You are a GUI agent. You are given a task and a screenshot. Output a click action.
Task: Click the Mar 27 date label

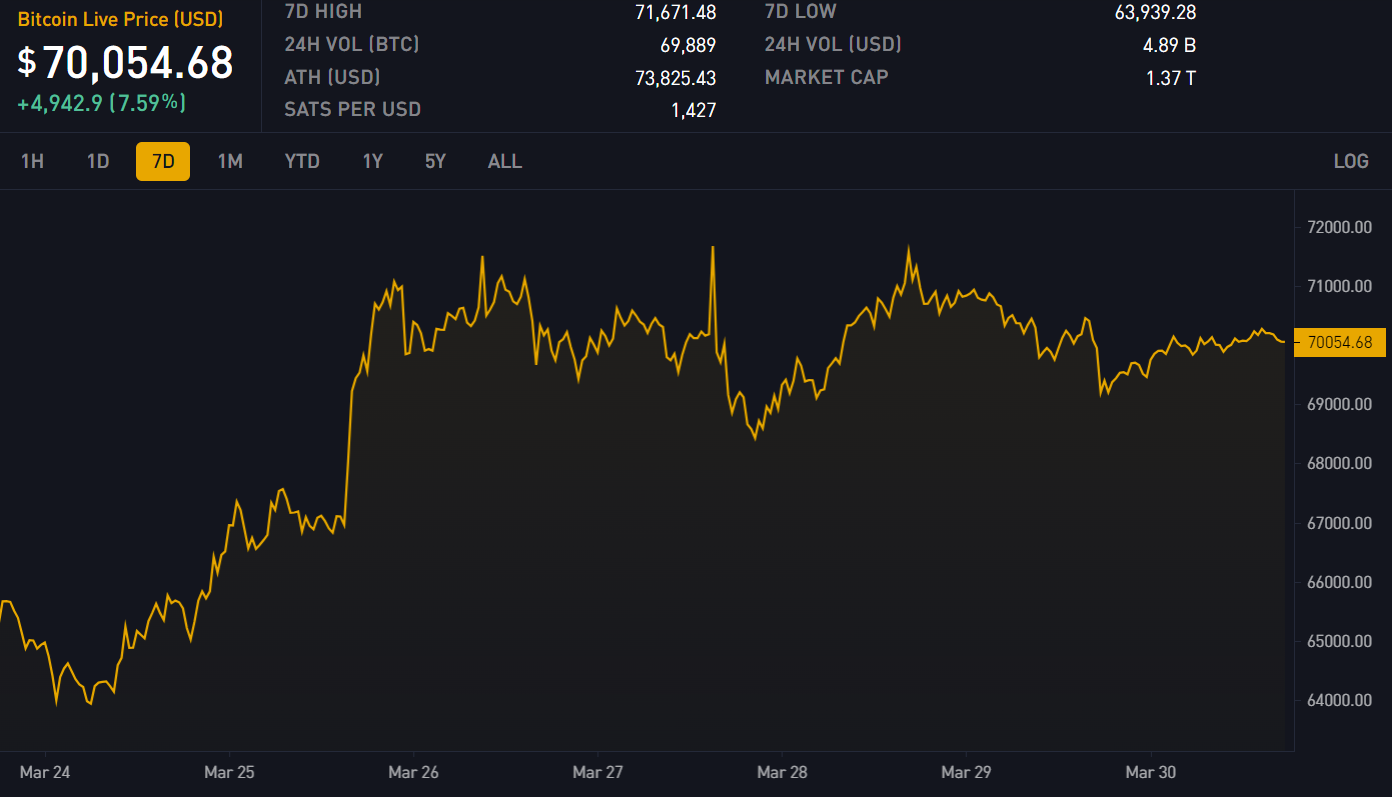tap(598, 772)
